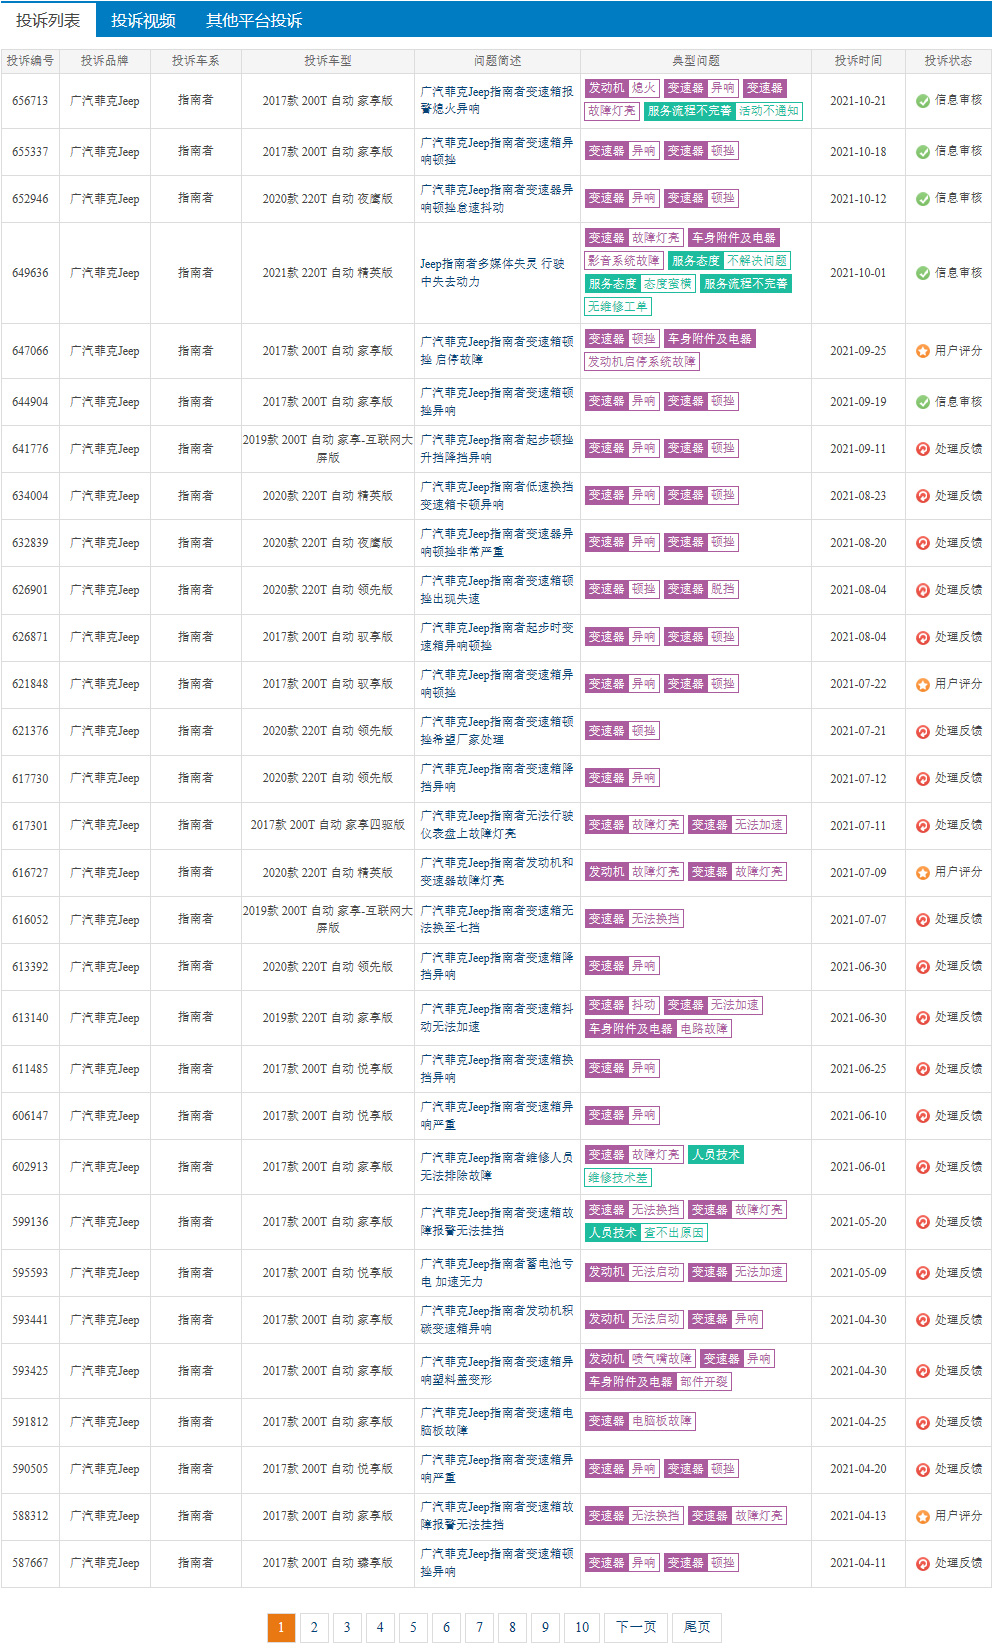Click the red status icon for complaint 616052
The width and height of the screenshot is (992, 1649).
coord(923,920)
